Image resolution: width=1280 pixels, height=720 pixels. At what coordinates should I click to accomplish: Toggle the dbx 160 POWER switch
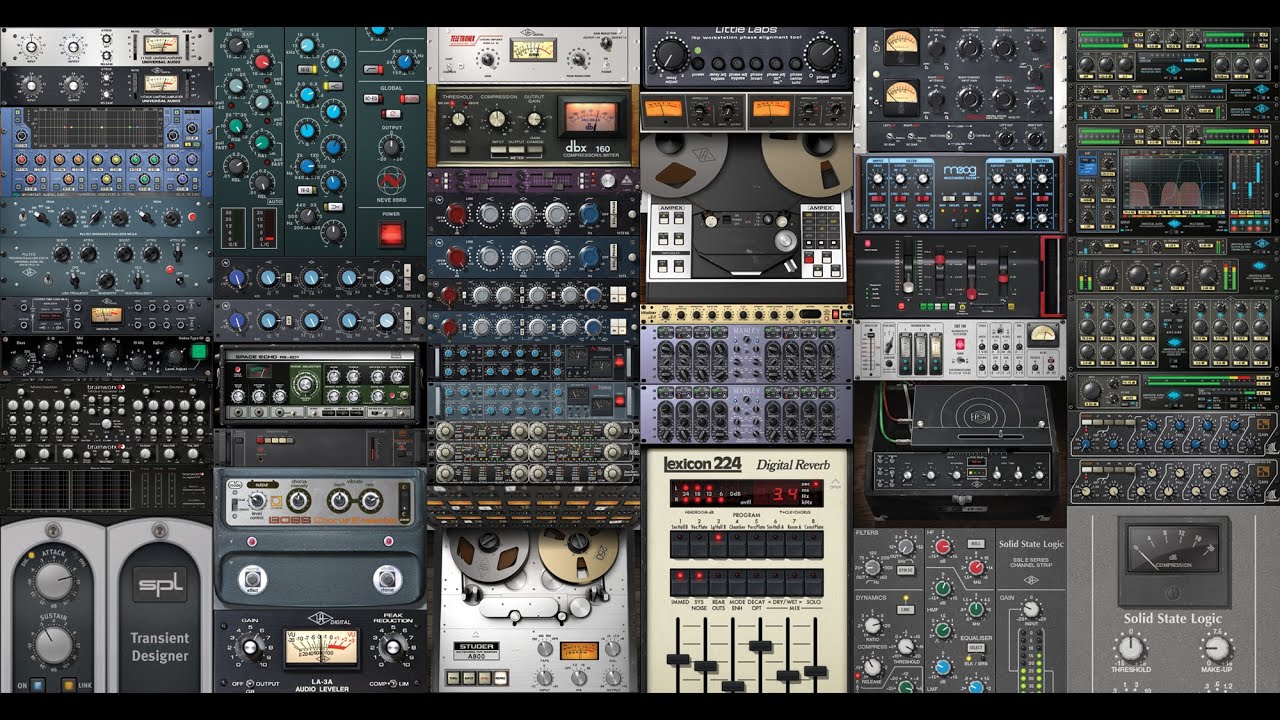pos(458,150)
